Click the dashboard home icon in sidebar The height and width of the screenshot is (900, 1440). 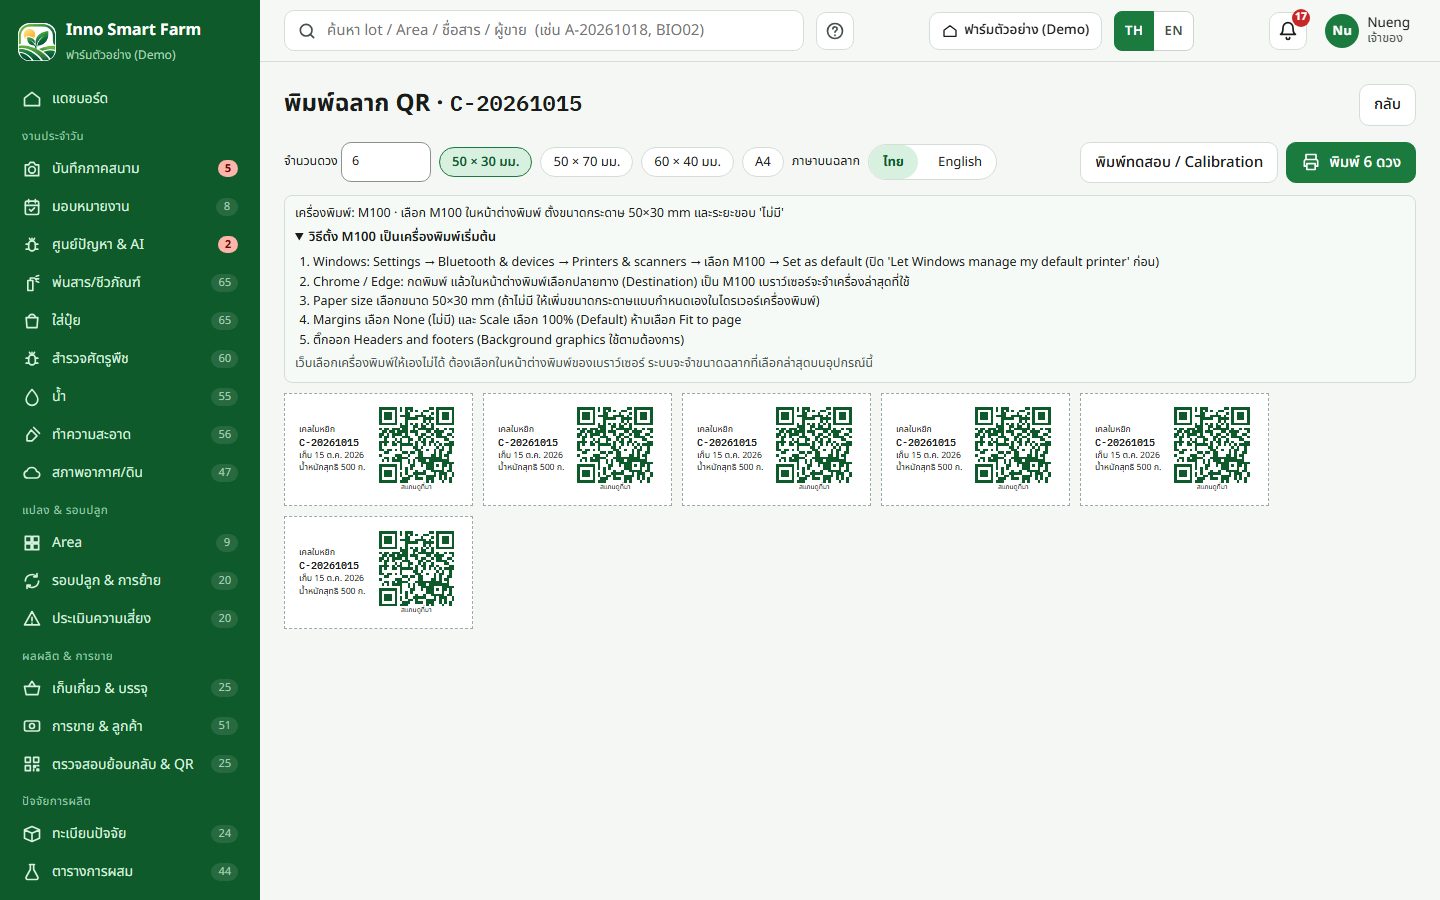(32, 99)
